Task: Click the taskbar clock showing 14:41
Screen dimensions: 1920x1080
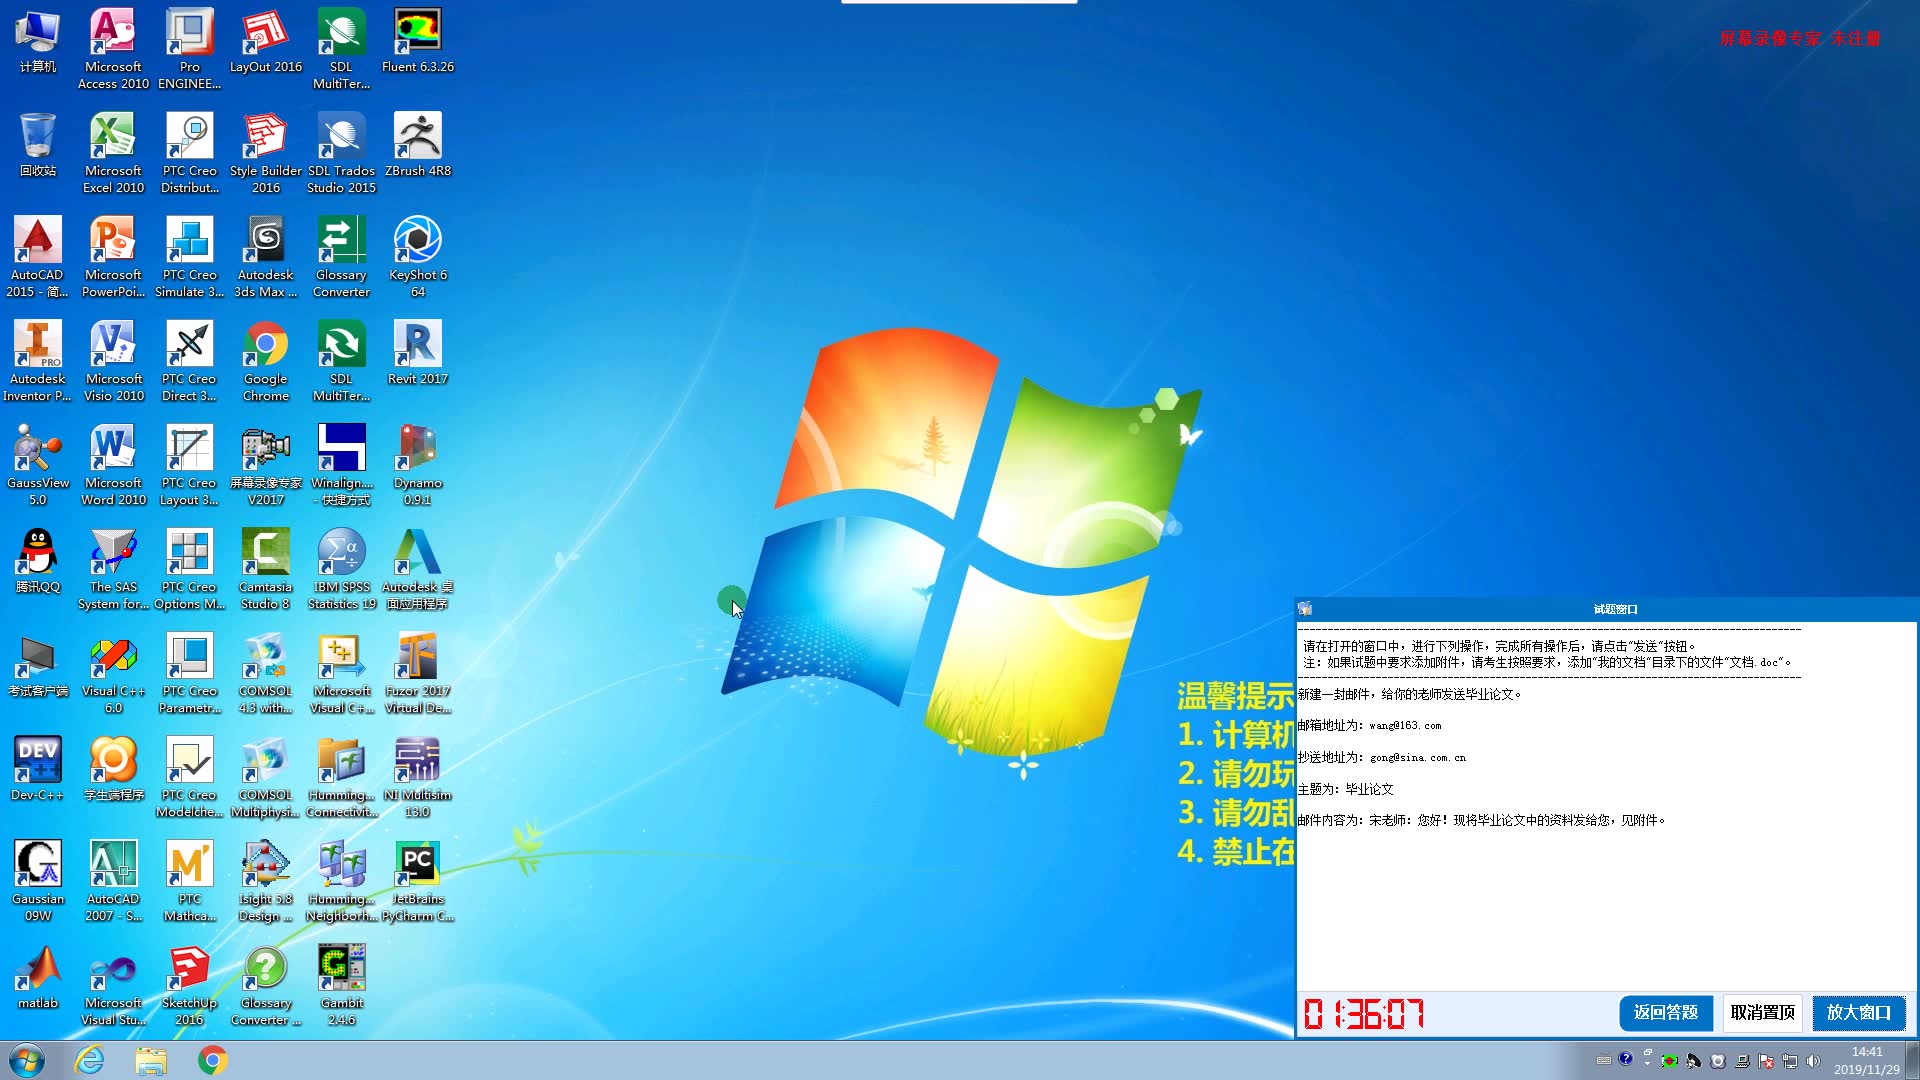Action: [1866, 1060]
